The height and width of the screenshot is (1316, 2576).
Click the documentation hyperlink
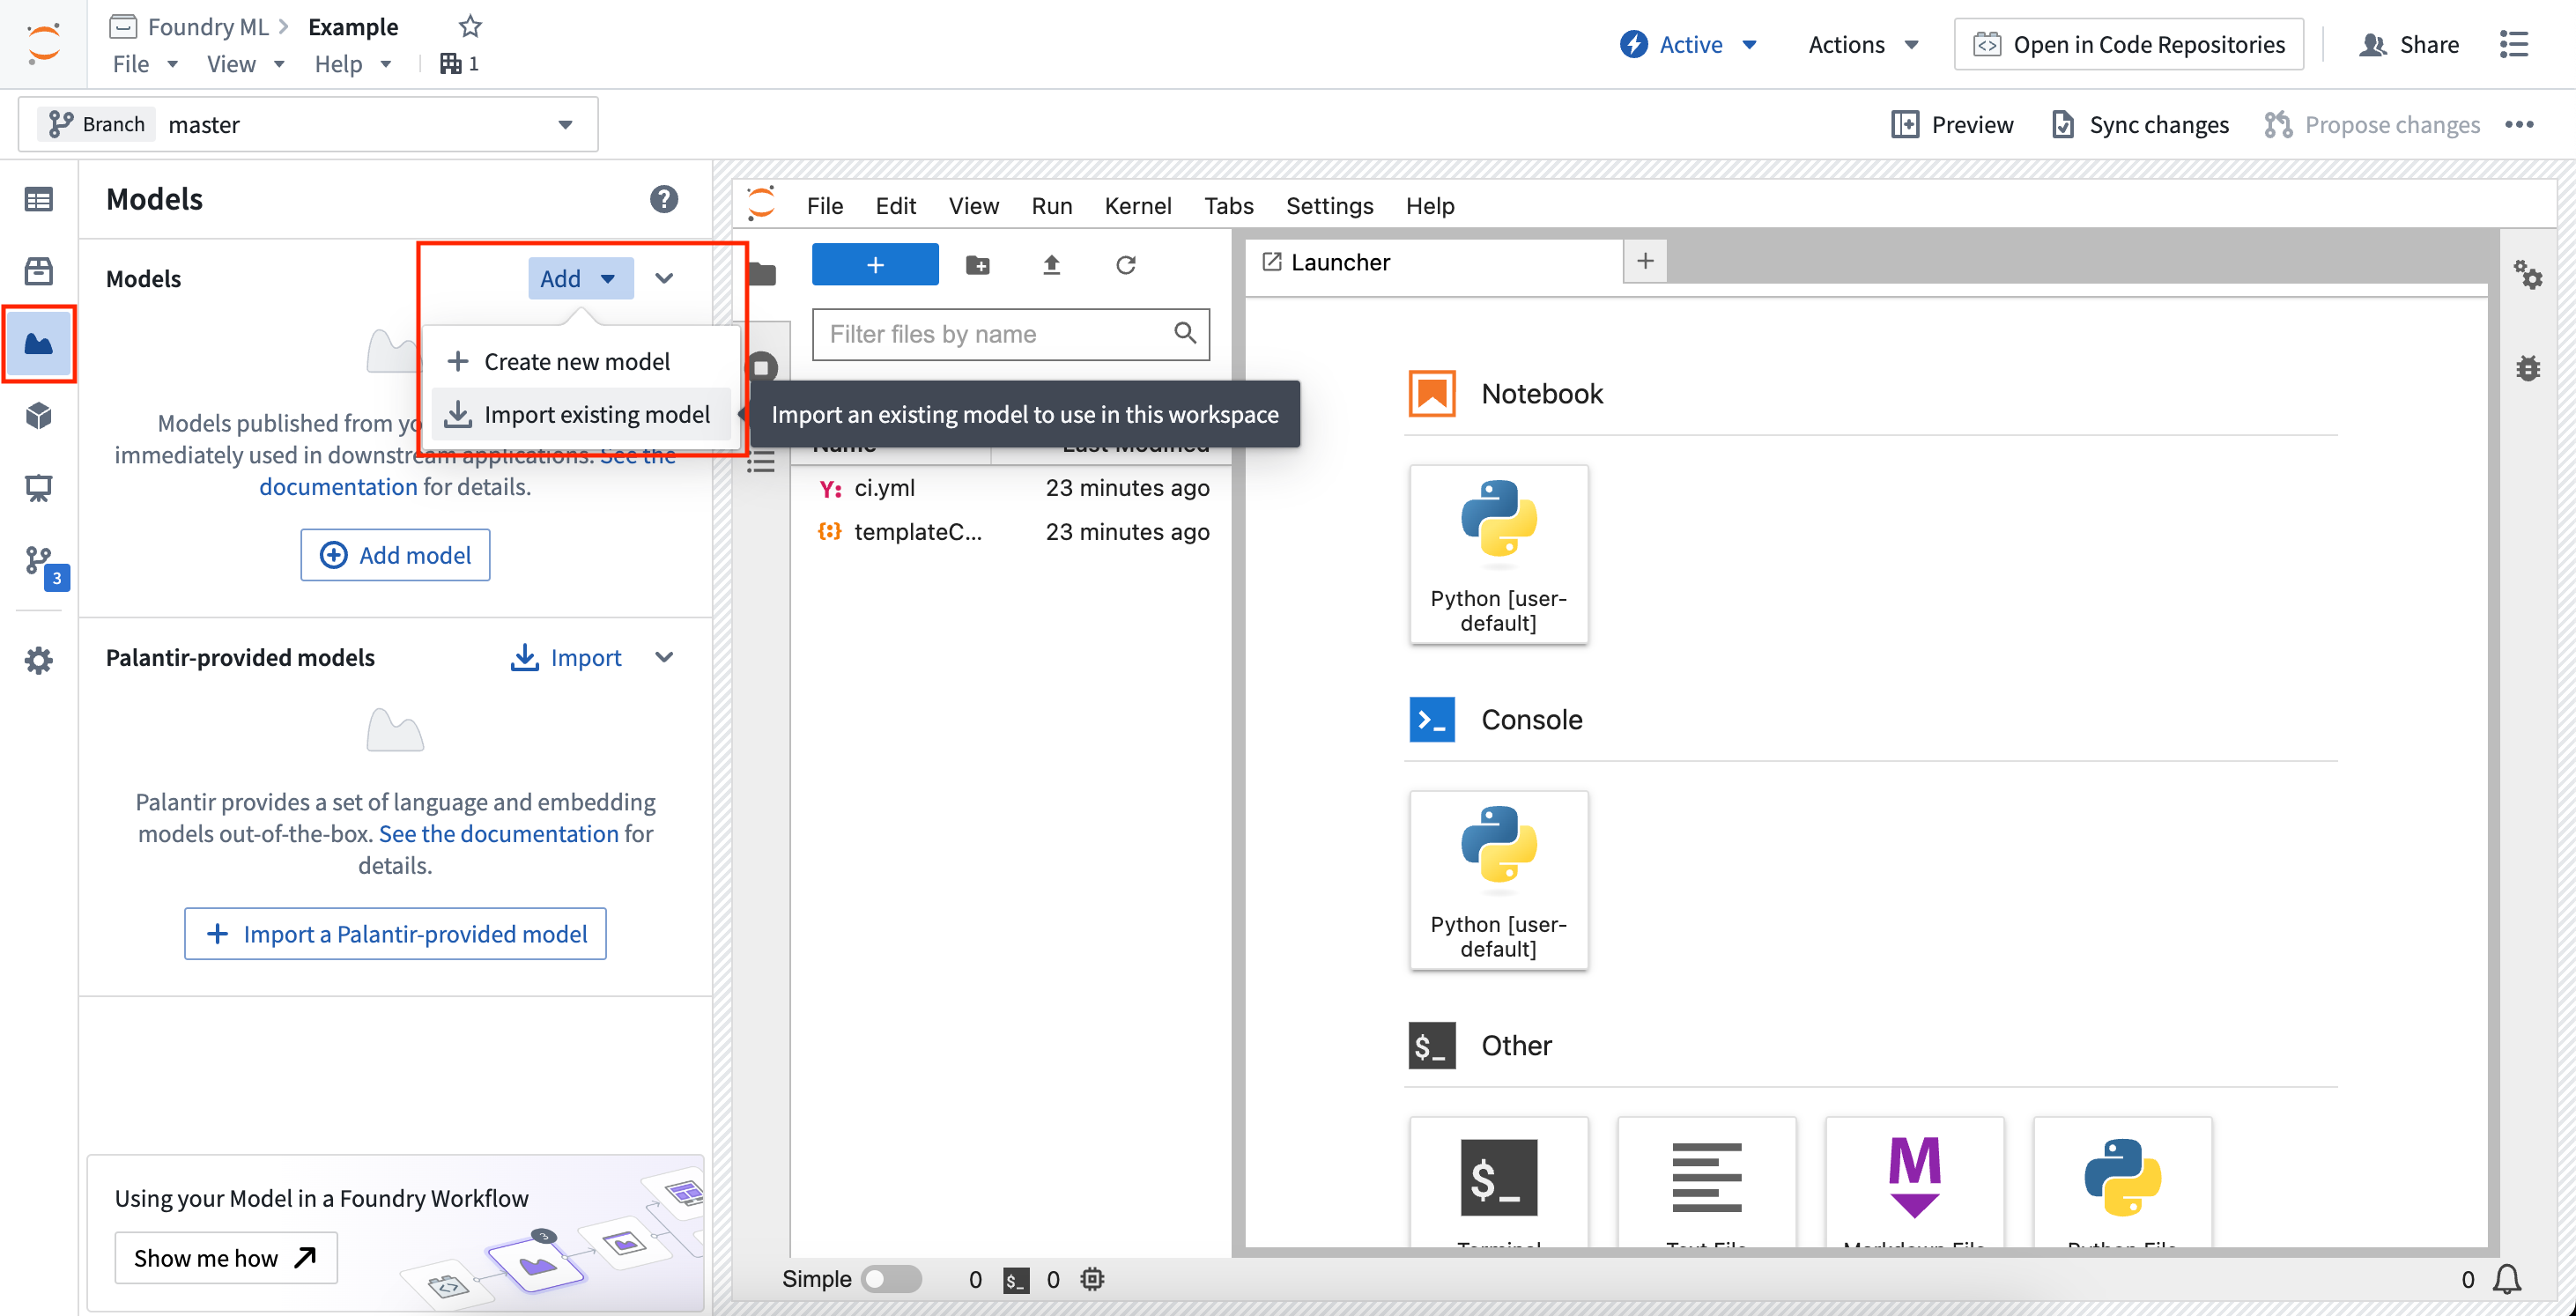point(336,487)
